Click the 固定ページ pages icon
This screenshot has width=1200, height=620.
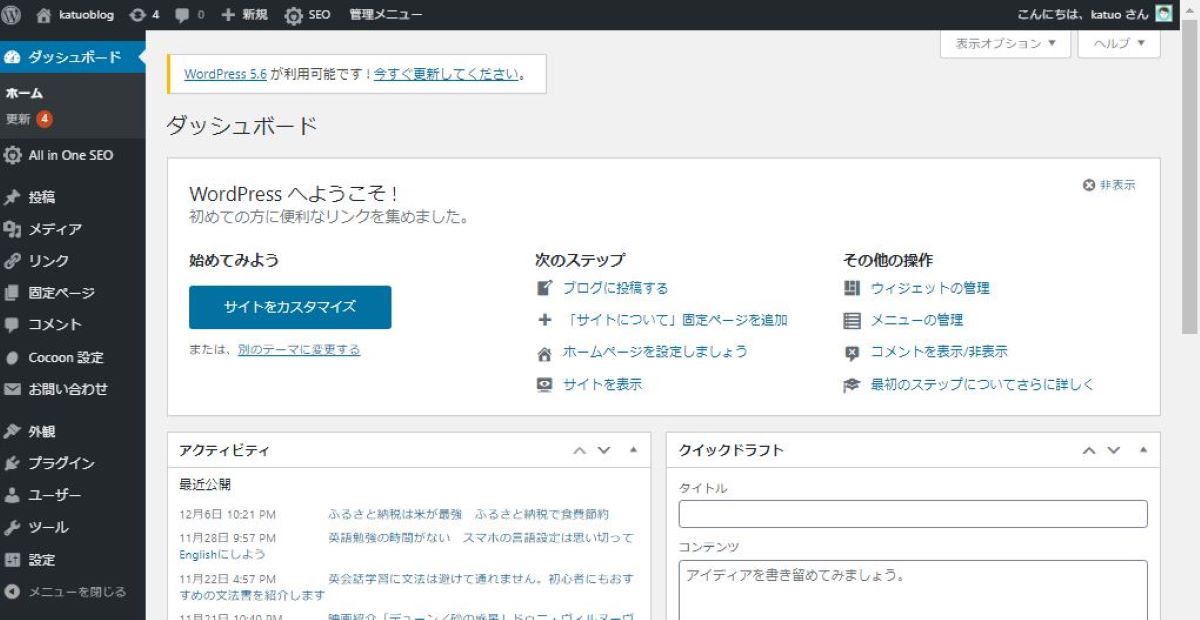[12, 293]
